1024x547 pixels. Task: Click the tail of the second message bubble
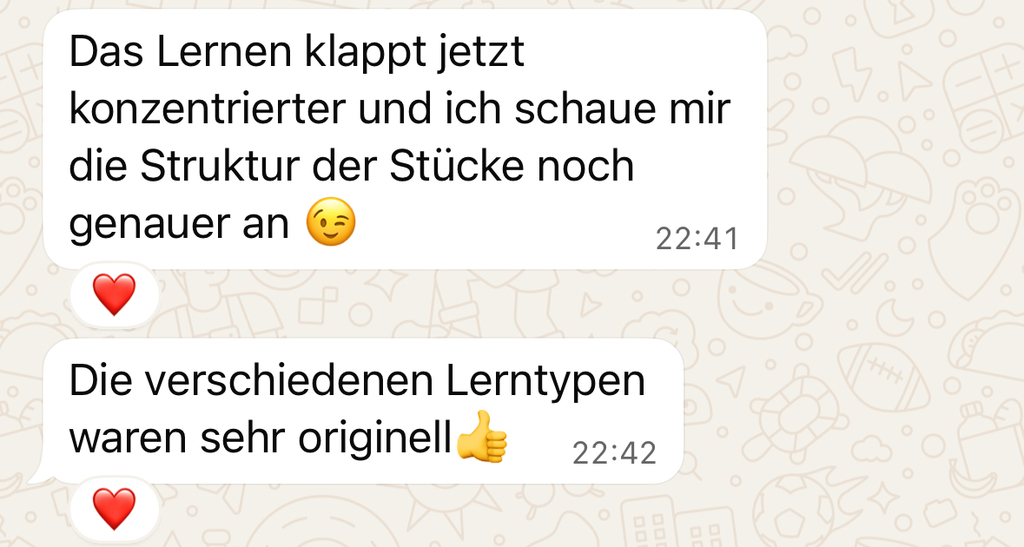tap(40, 475)
